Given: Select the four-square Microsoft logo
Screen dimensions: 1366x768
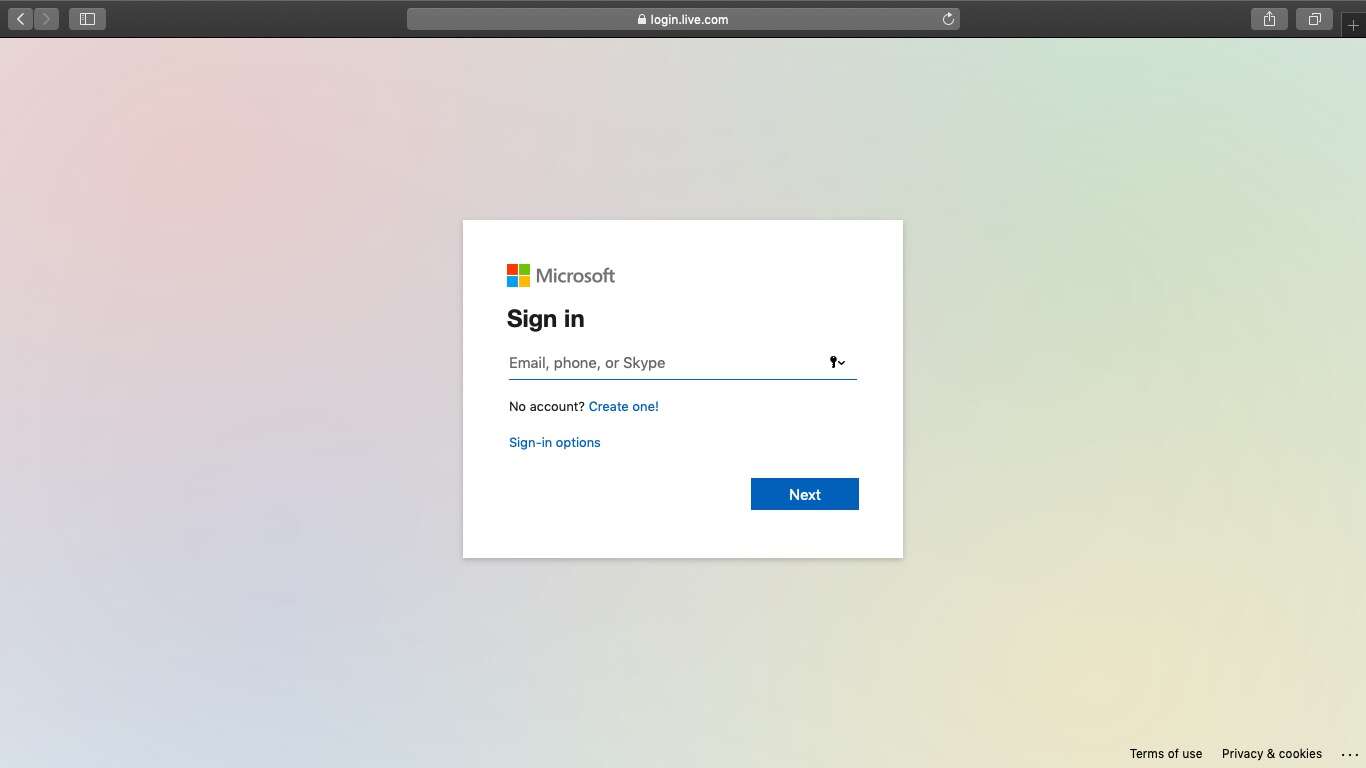Looking at the screenshot, I should (x=516, y=274).
